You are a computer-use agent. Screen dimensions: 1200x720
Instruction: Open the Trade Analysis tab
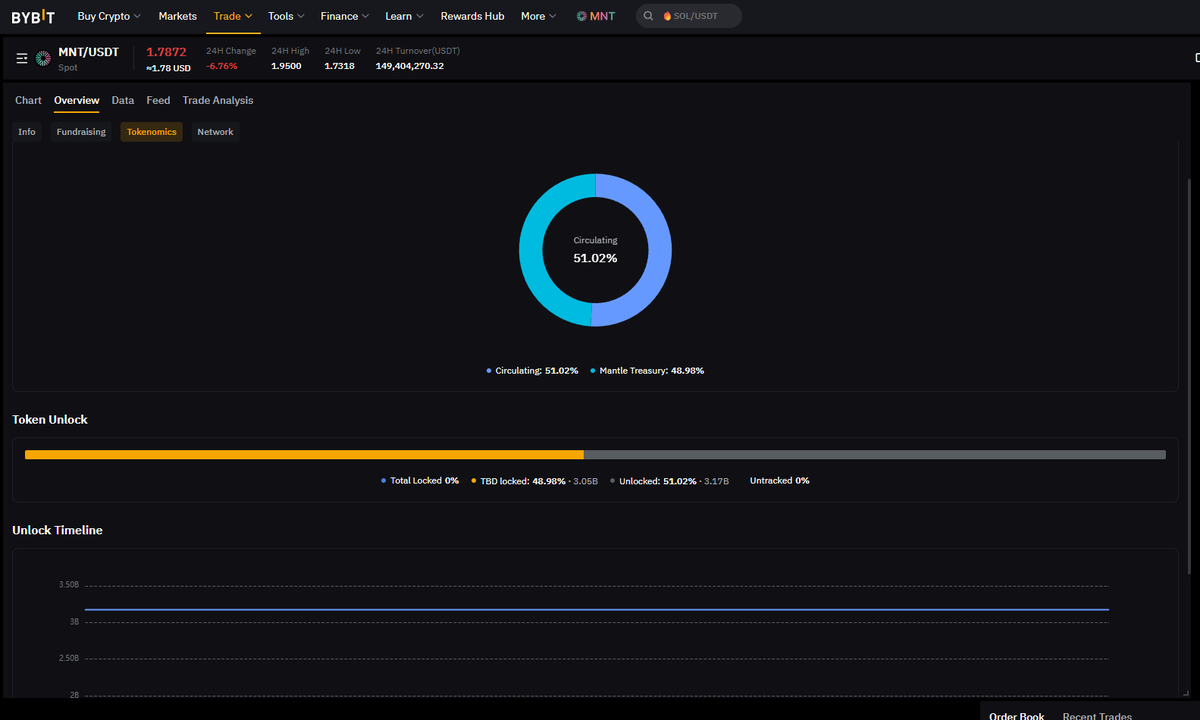point(218,100)
